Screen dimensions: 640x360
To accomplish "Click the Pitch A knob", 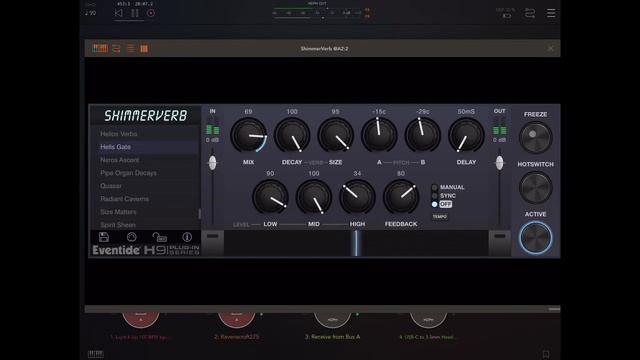I will click(x=379, y=135).
